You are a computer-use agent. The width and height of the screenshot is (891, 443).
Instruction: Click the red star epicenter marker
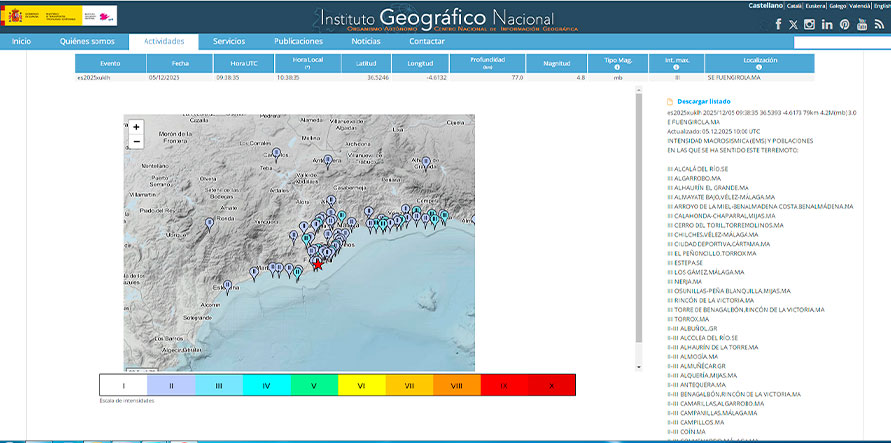coord(319,264)
